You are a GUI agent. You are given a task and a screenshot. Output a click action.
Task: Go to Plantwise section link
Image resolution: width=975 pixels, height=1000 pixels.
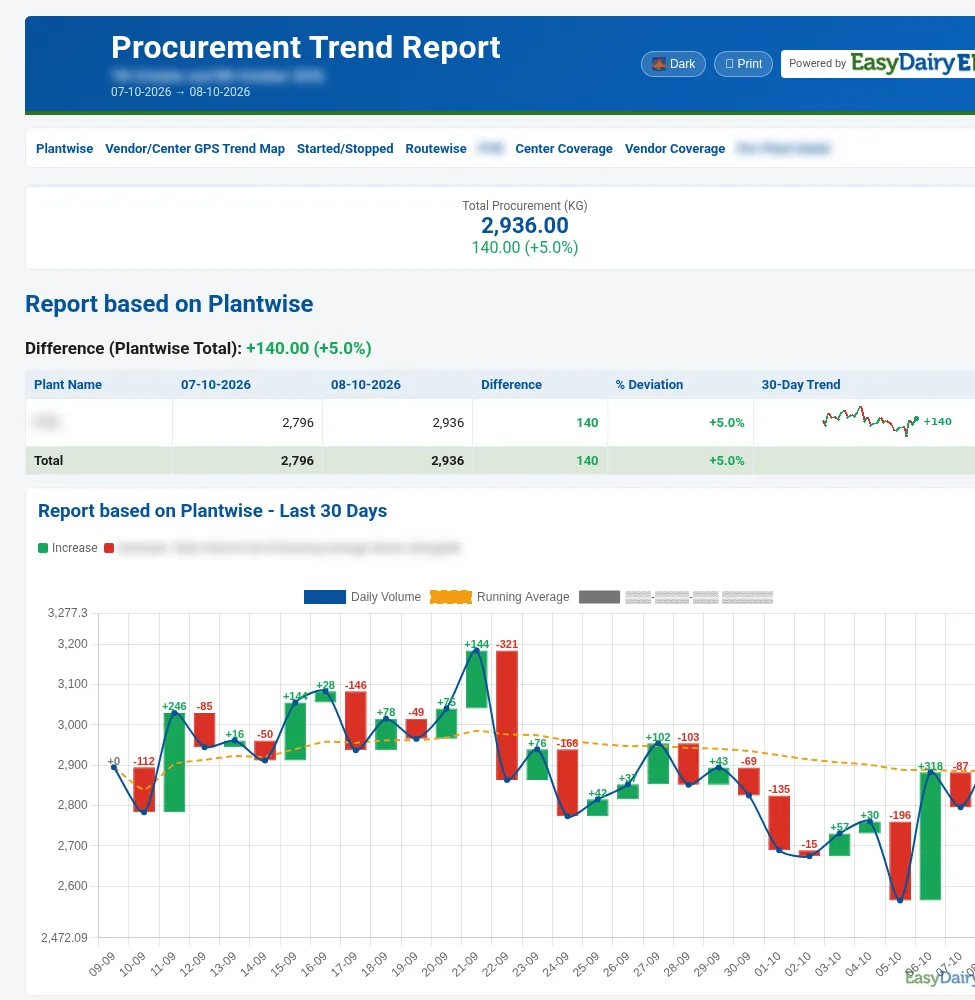[x=64, y=149]
